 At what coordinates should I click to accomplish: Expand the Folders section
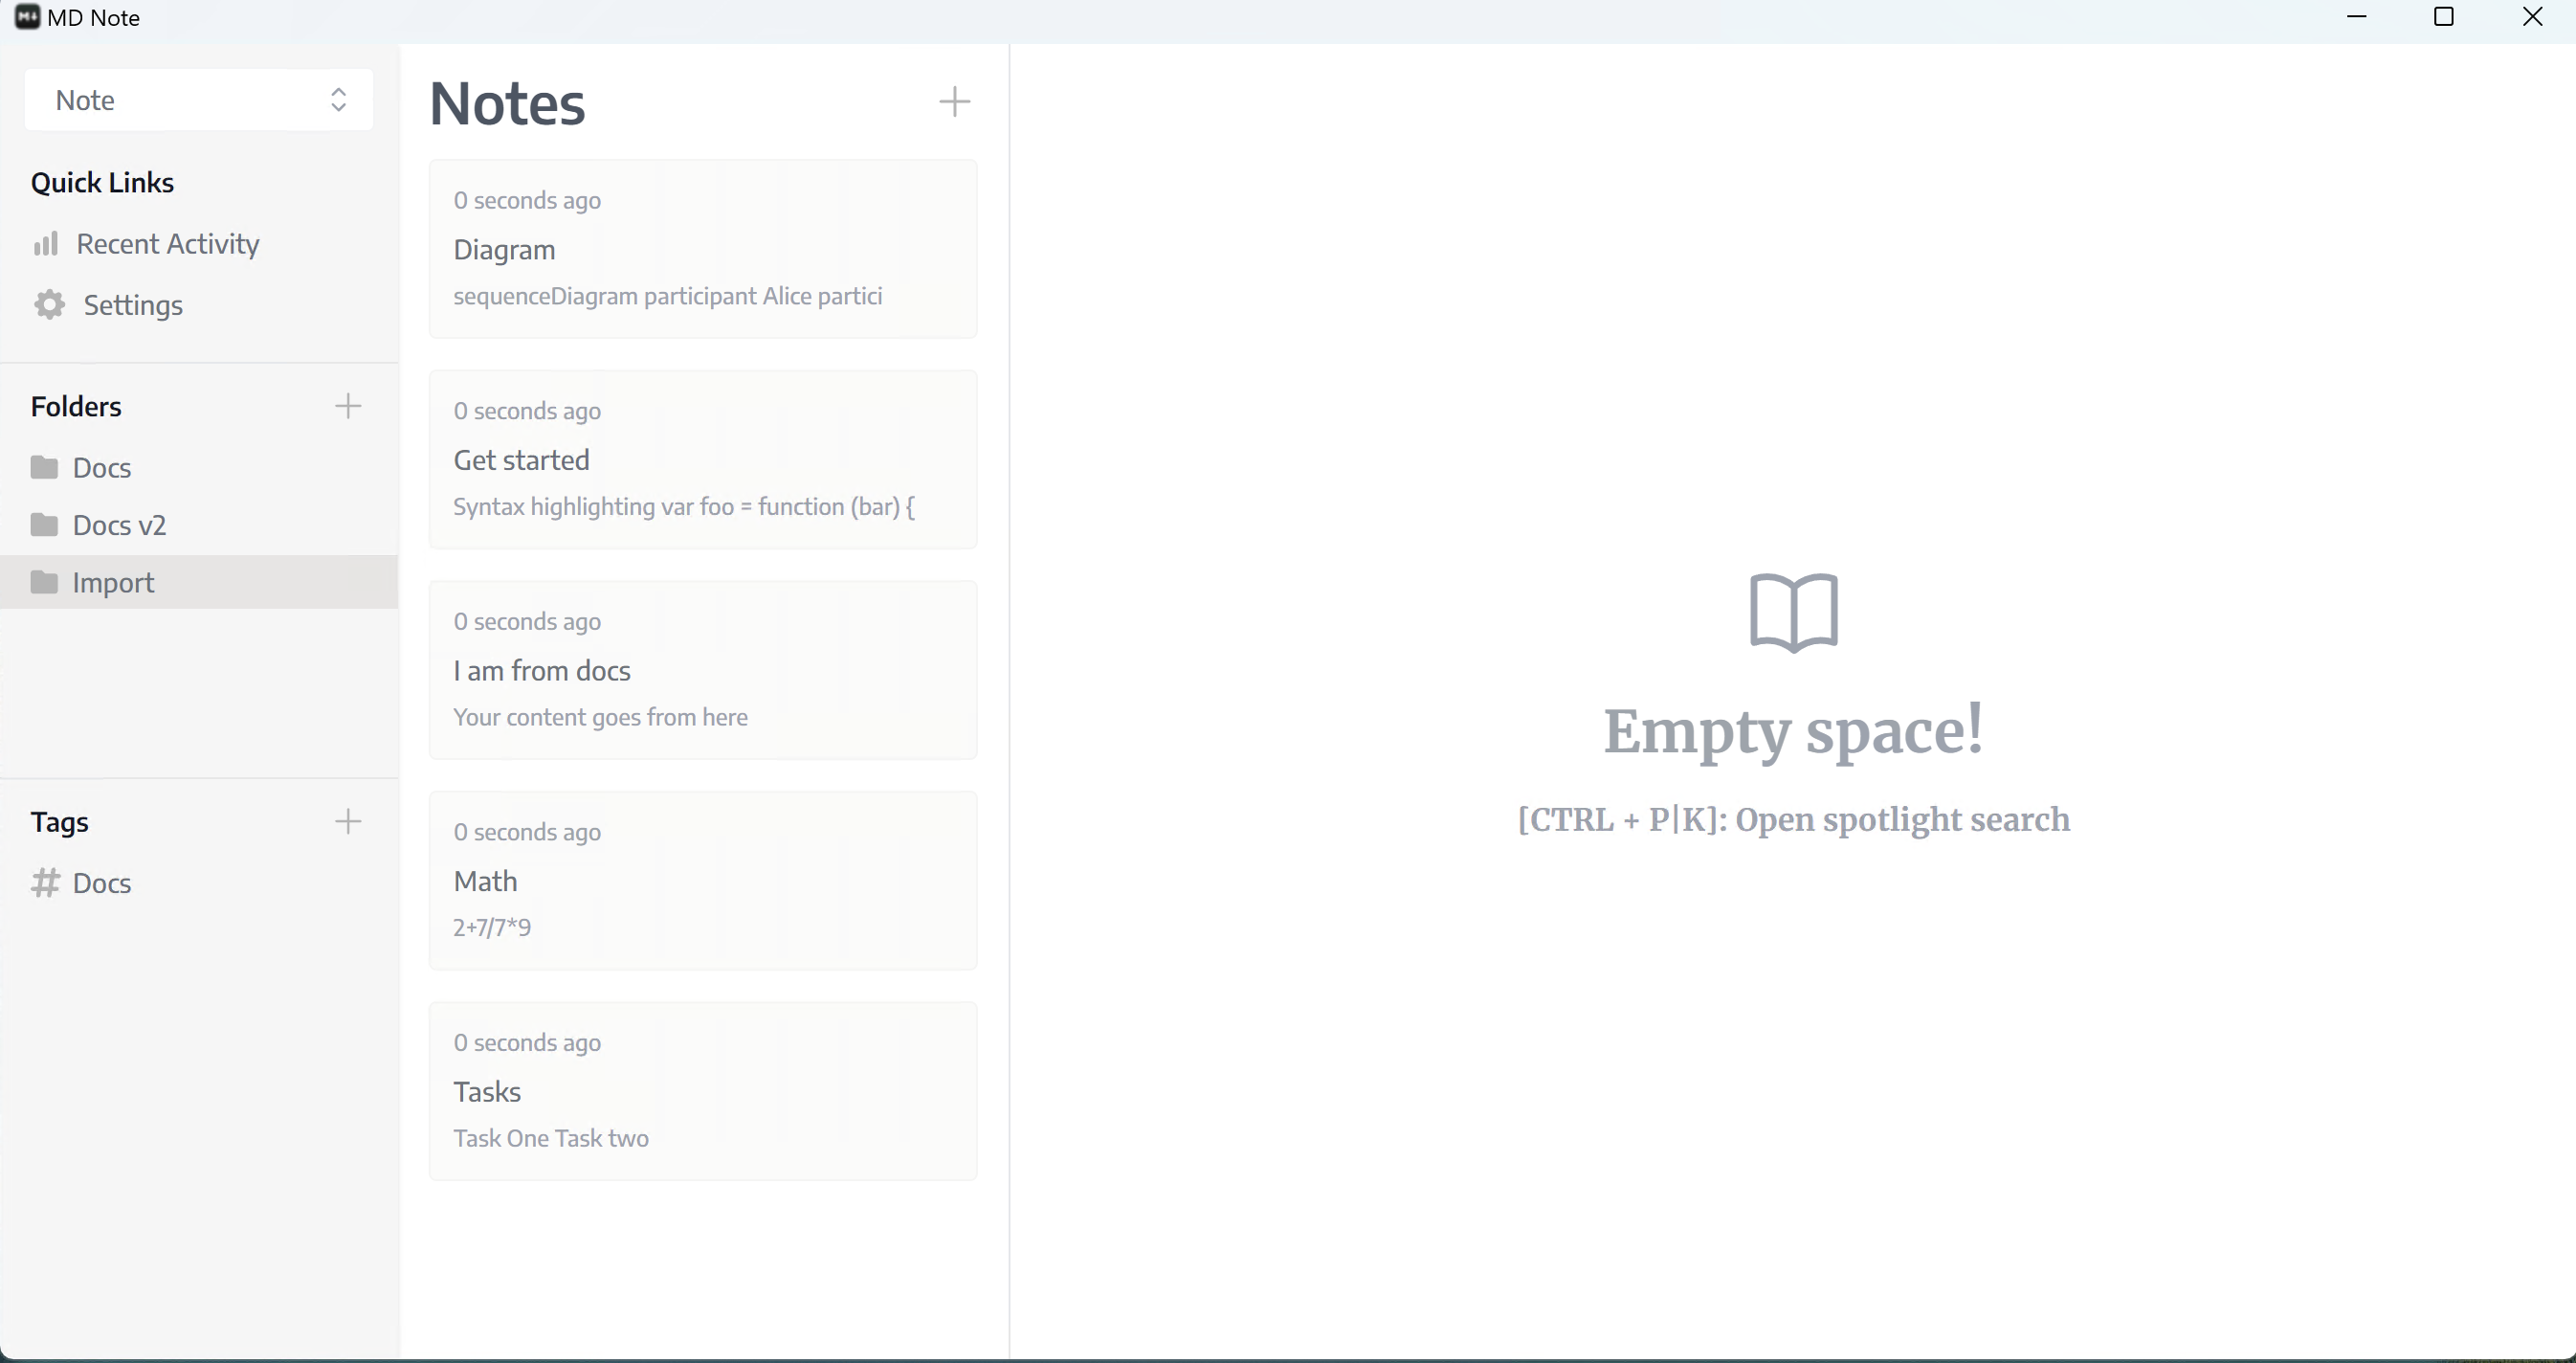click(x=77, y=405)
